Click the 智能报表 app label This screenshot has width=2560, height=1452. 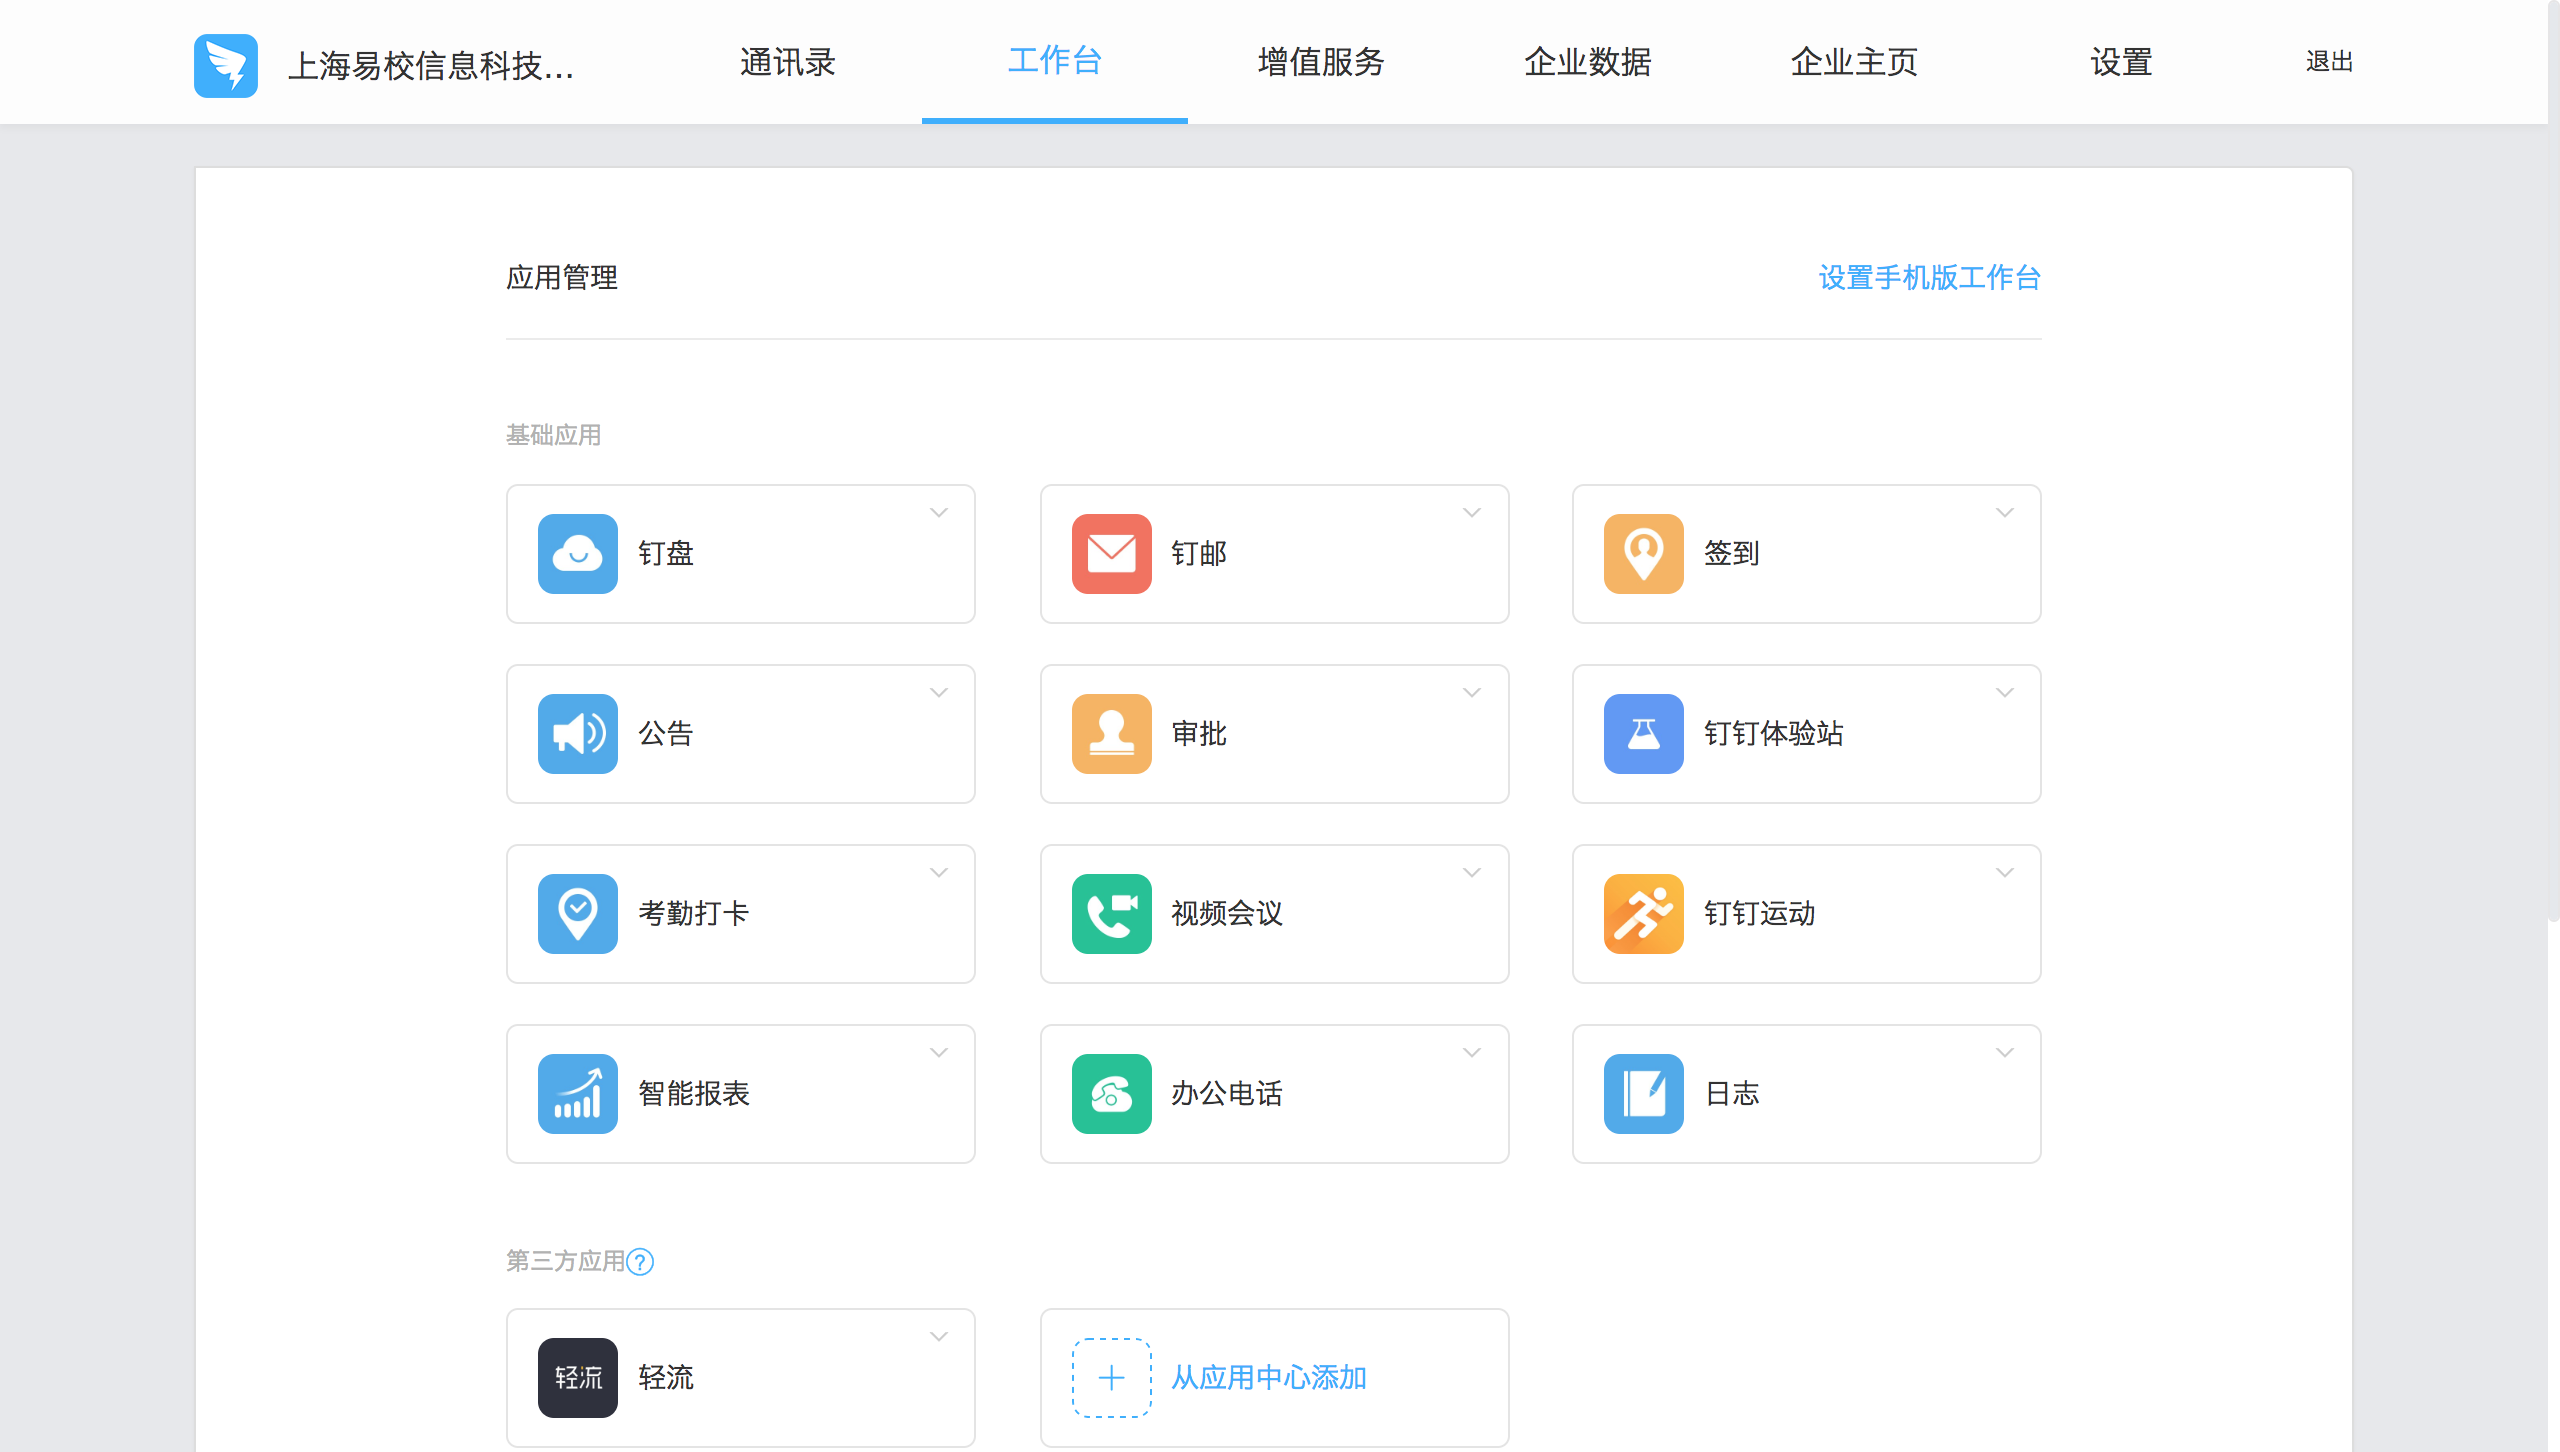(694, 1093)
